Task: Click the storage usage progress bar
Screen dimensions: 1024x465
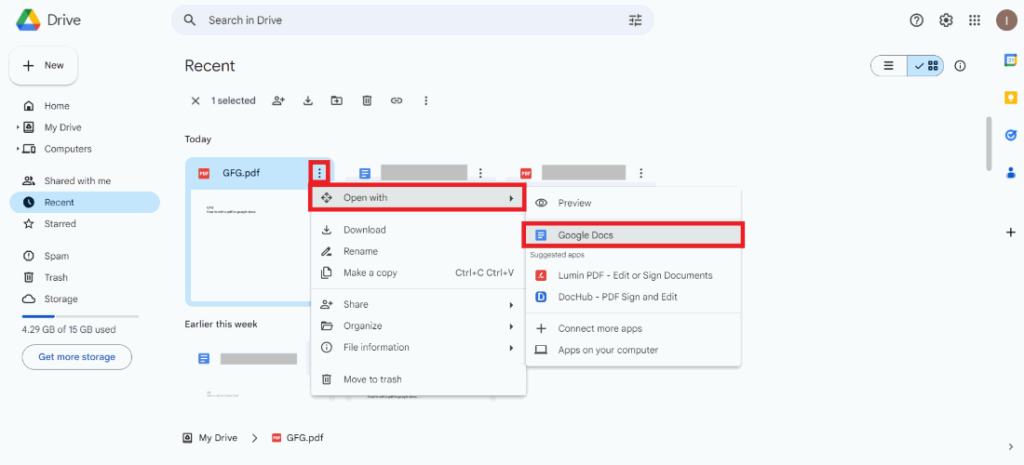Action: coord(80,316)
